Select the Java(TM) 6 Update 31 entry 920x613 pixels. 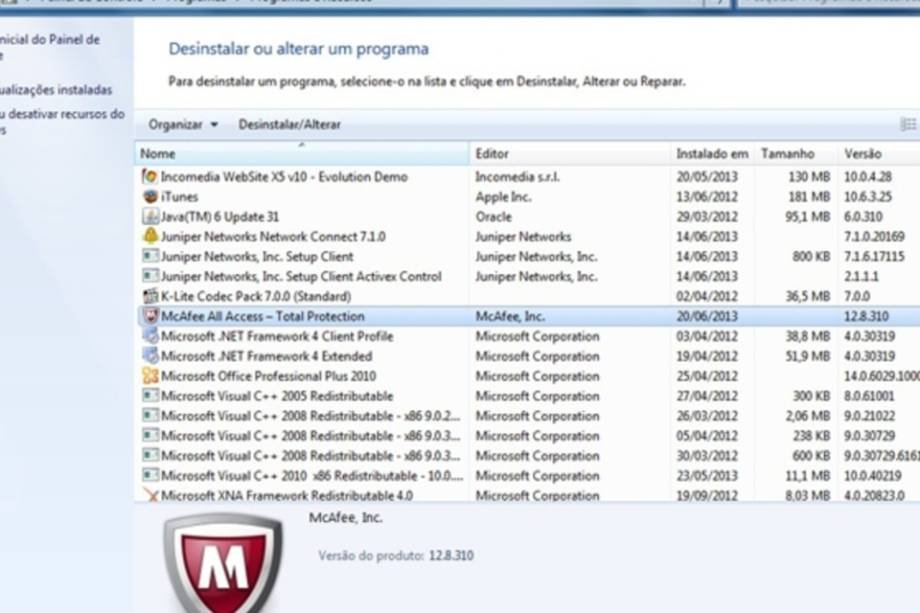click(528, 216)
